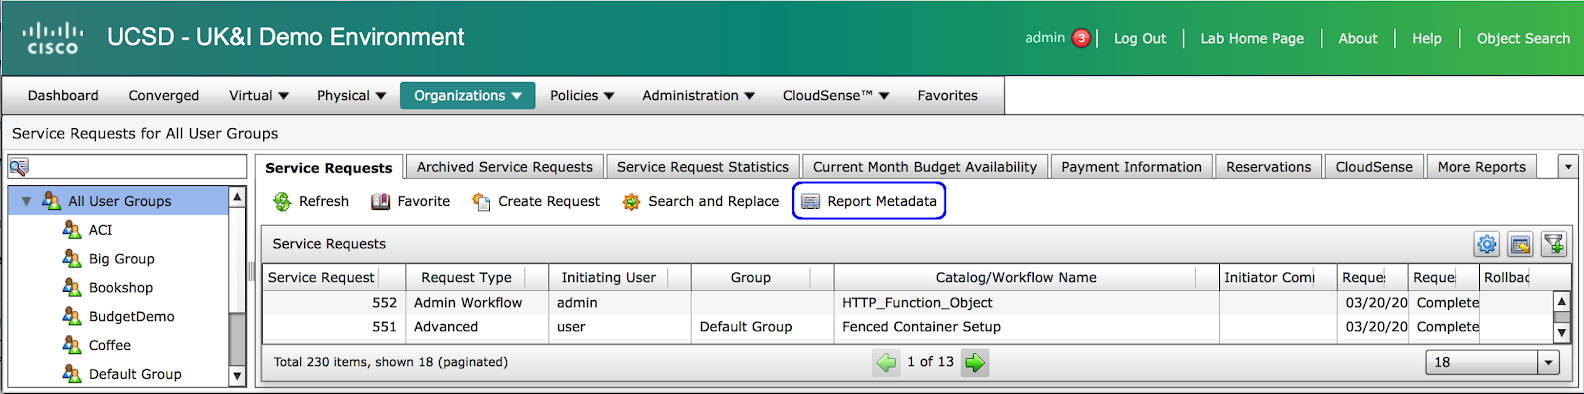Click the Refresh icon in toolbar
1584x394 pixels.
[x=283, y=202]
